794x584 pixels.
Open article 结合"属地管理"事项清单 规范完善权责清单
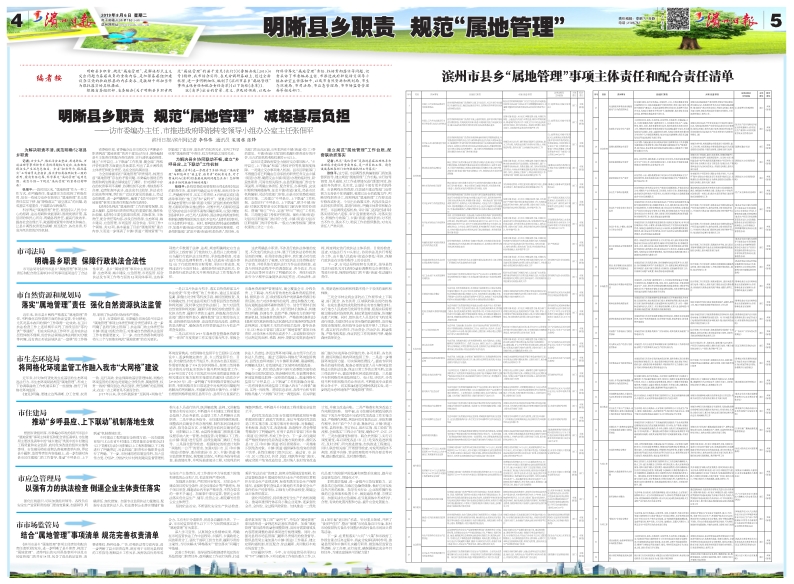(90, 535)
